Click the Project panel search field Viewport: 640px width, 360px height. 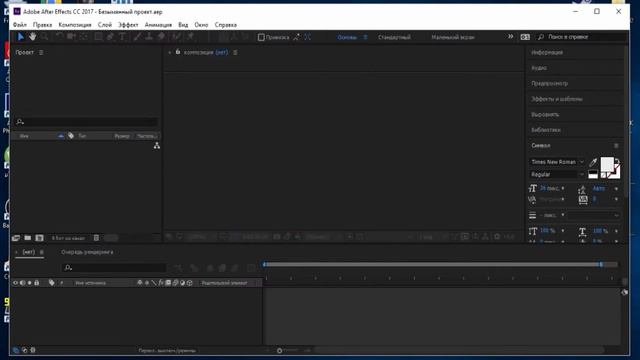click(x=87, y=122)
